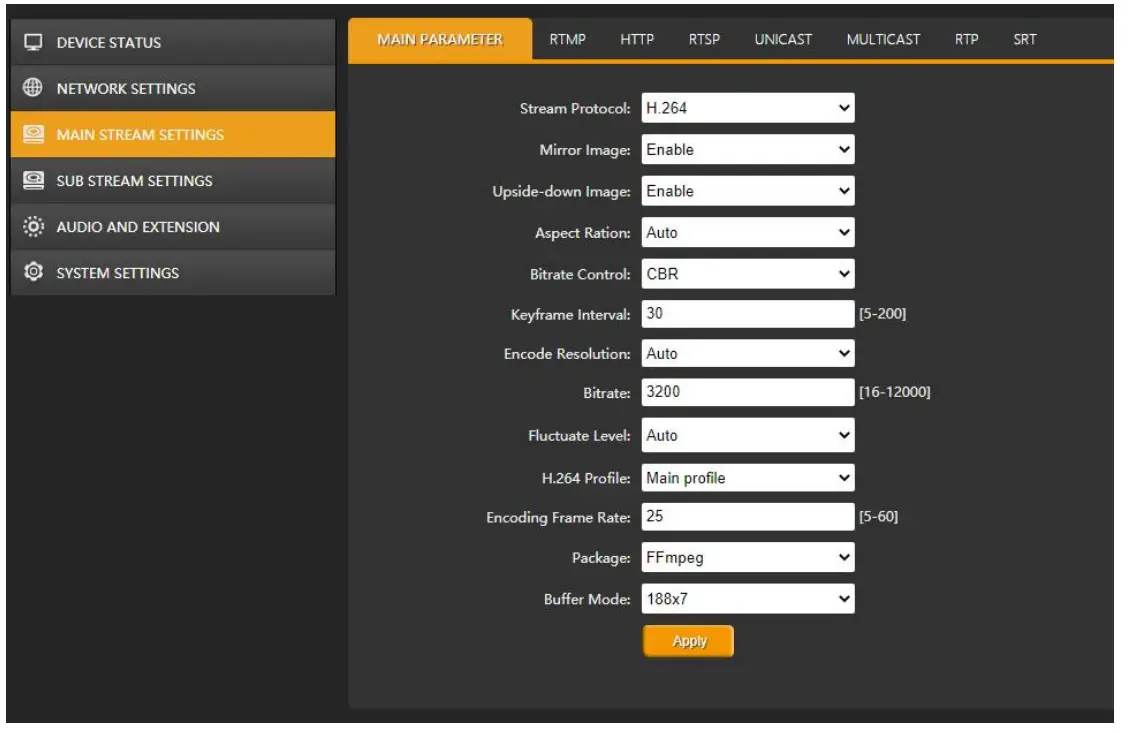
Task: Click the [5-60] frame rate range text
Action: click(878, 516)
